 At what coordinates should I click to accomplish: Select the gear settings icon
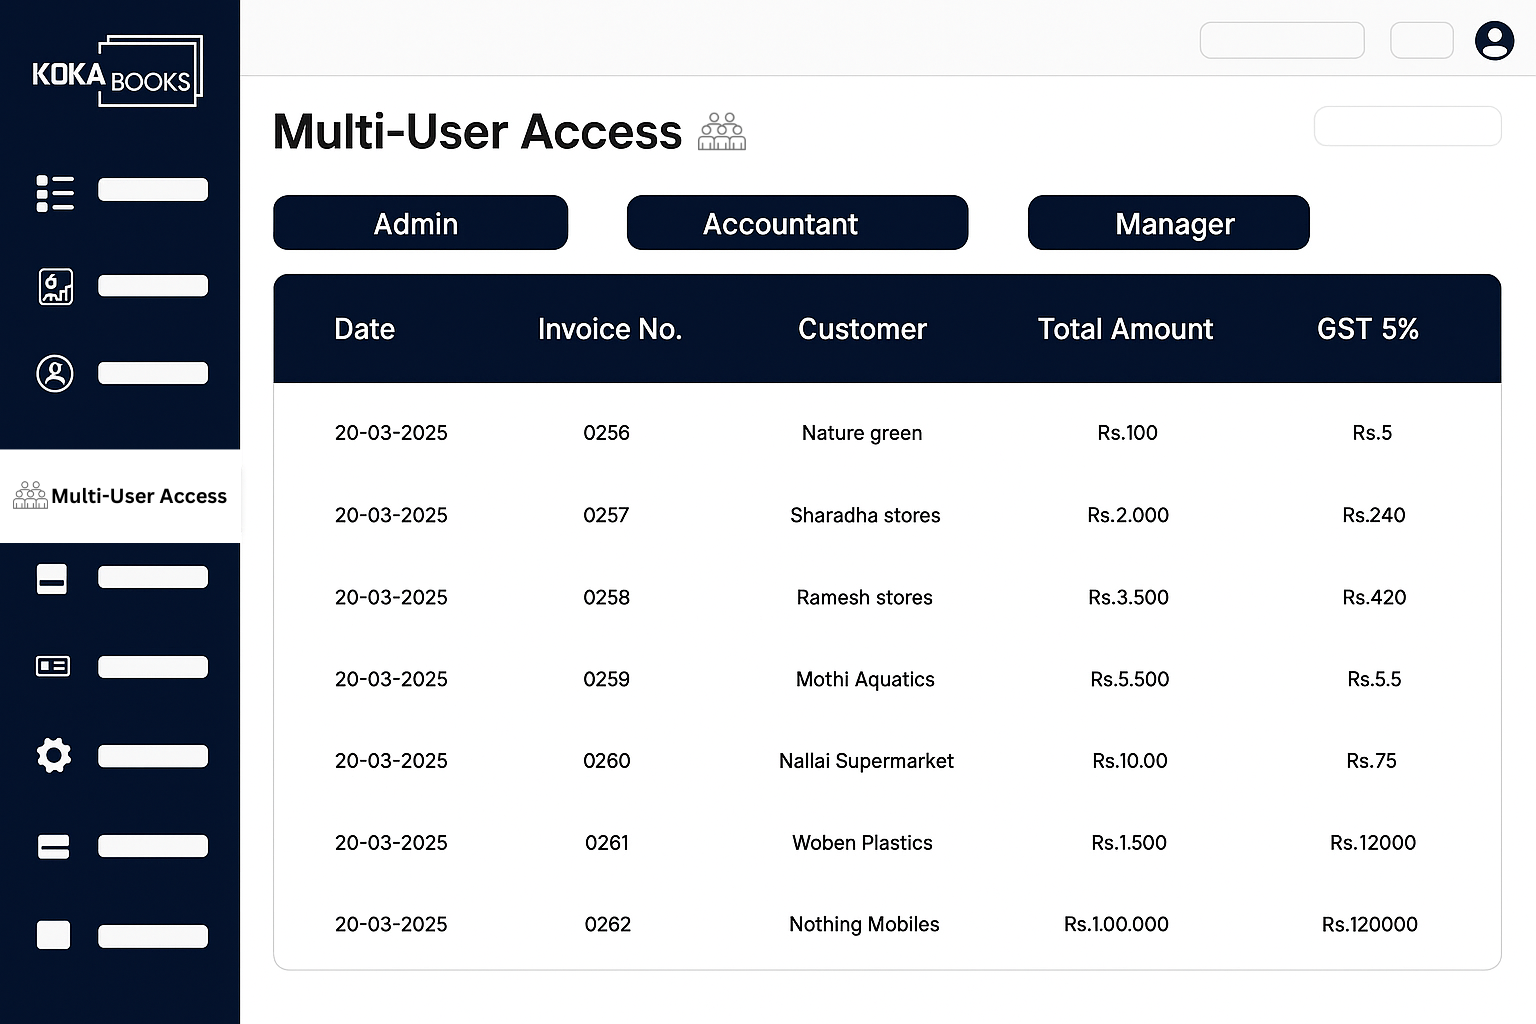pos(54,755)
